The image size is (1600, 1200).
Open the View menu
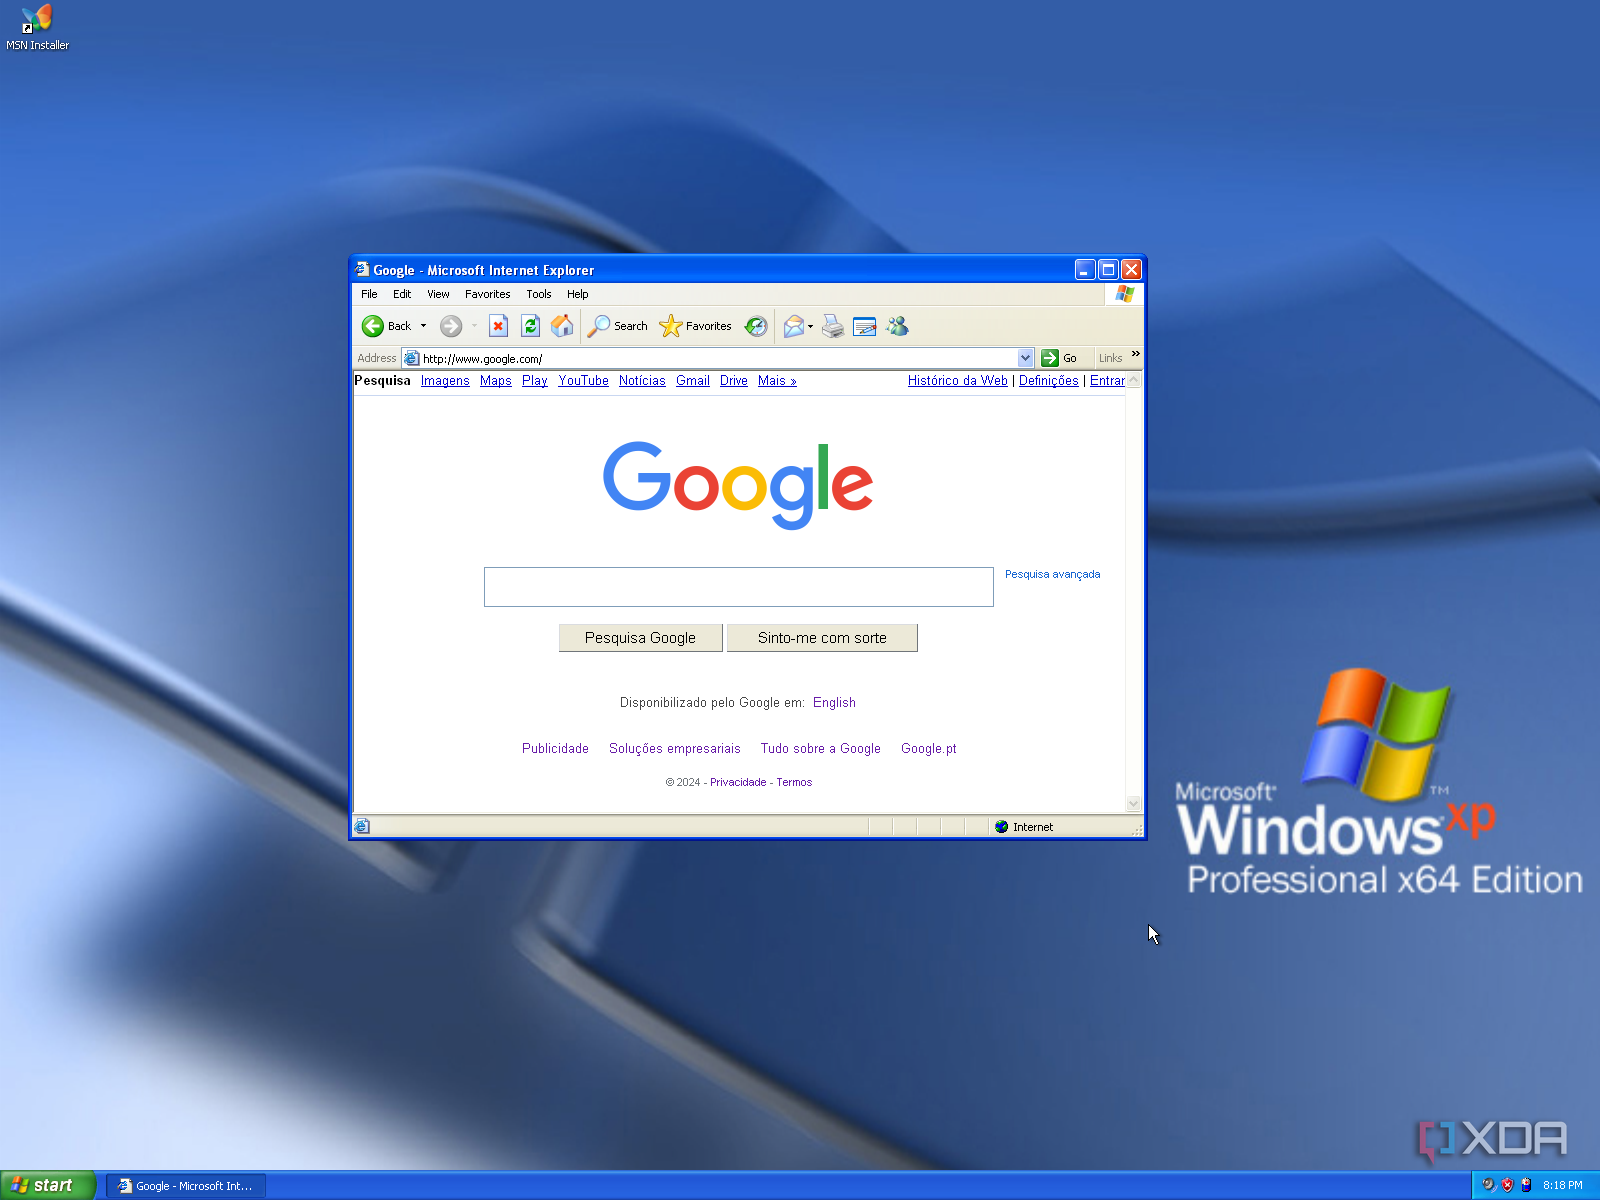click(438, 294)
